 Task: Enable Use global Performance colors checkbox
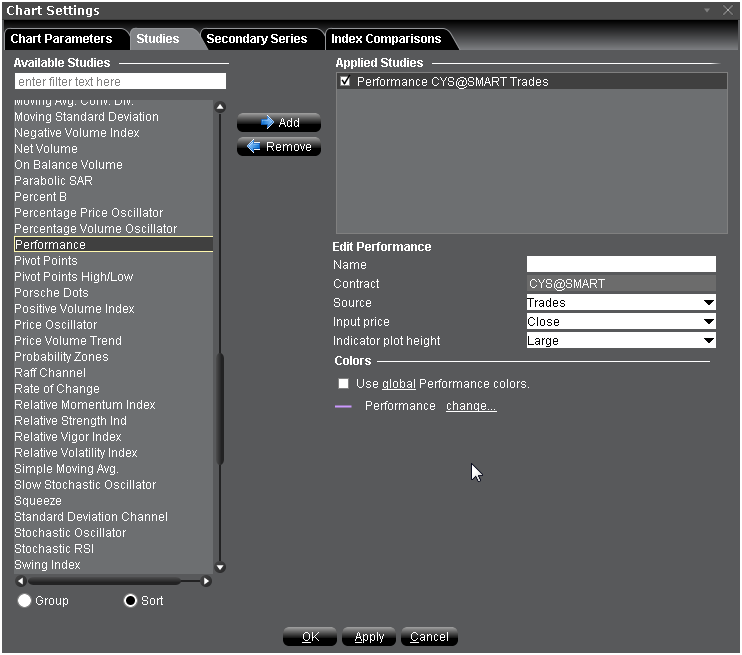pos(344,384)
